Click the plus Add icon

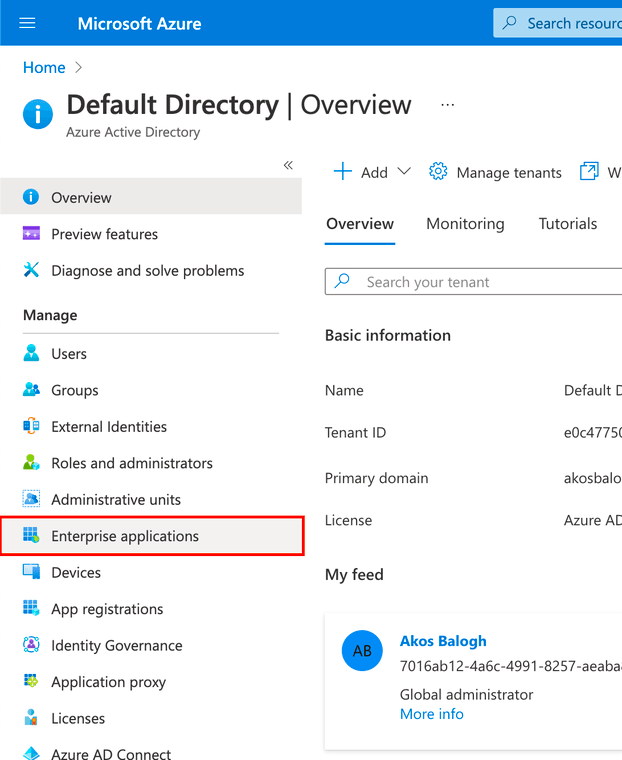(343, 171)
